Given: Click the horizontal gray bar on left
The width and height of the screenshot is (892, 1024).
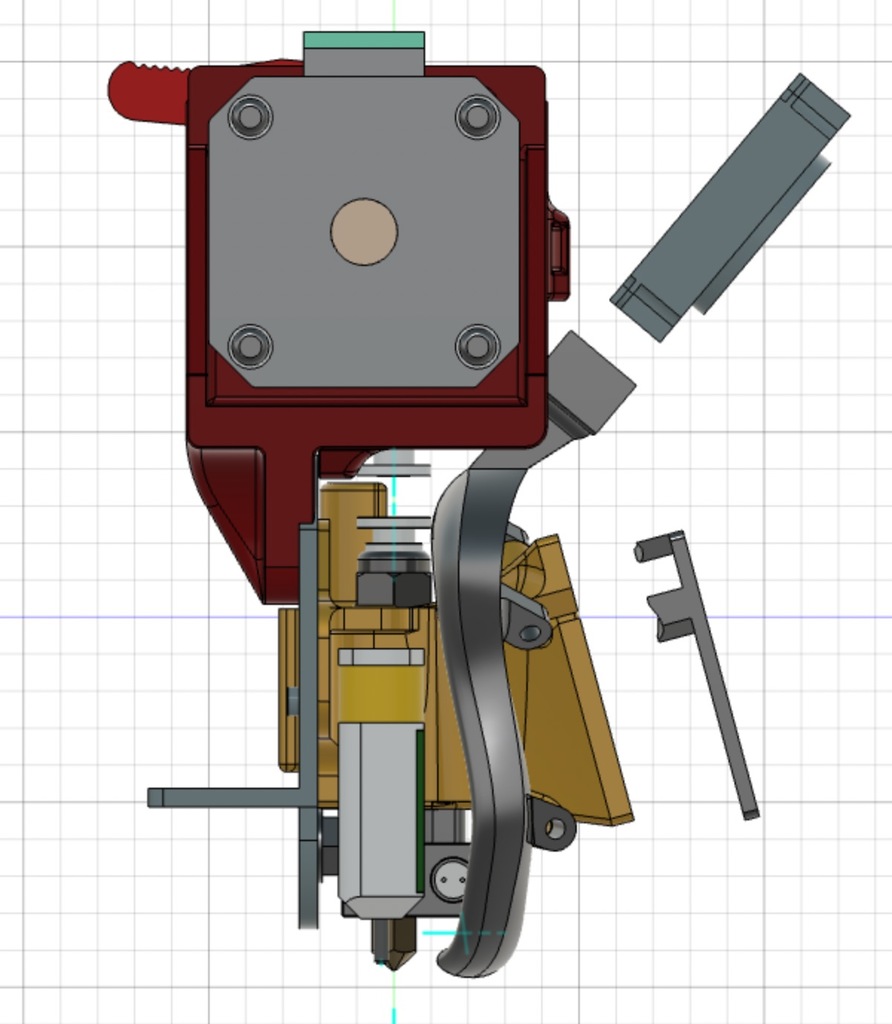Looking at the screenshot, I should [225, 797].
